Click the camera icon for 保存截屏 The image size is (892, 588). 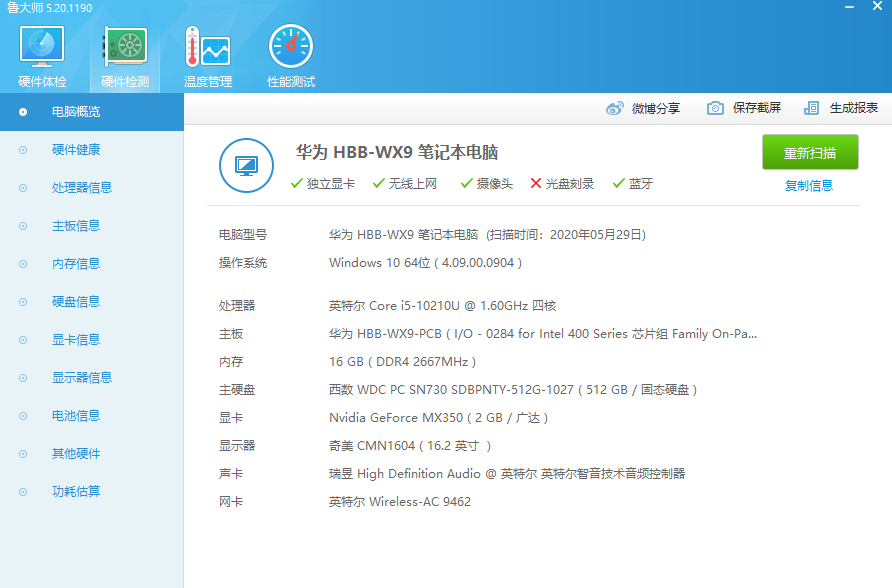pyautogui.click(x=715, y=108)
